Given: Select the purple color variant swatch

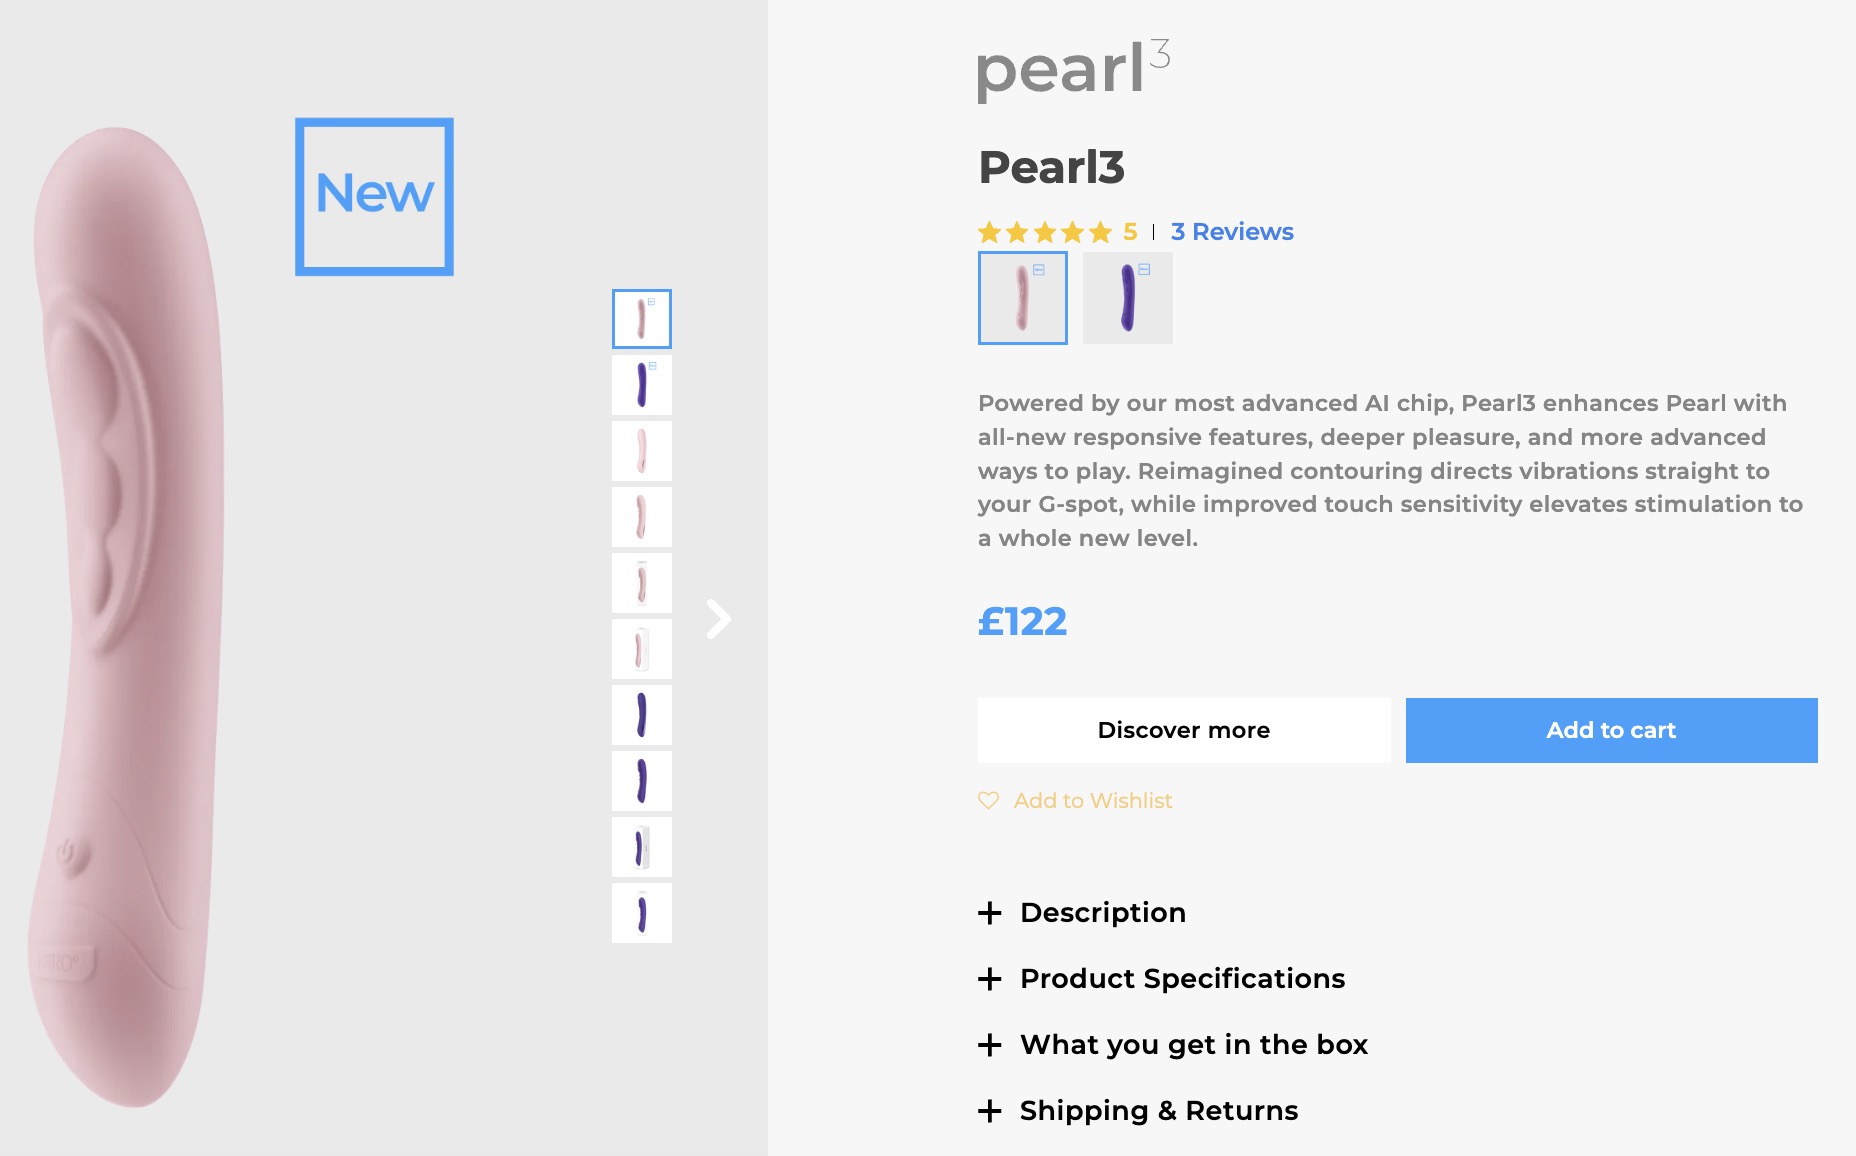Looking at the screenshot, I should pyautogui.click(x=1127, y=298).
